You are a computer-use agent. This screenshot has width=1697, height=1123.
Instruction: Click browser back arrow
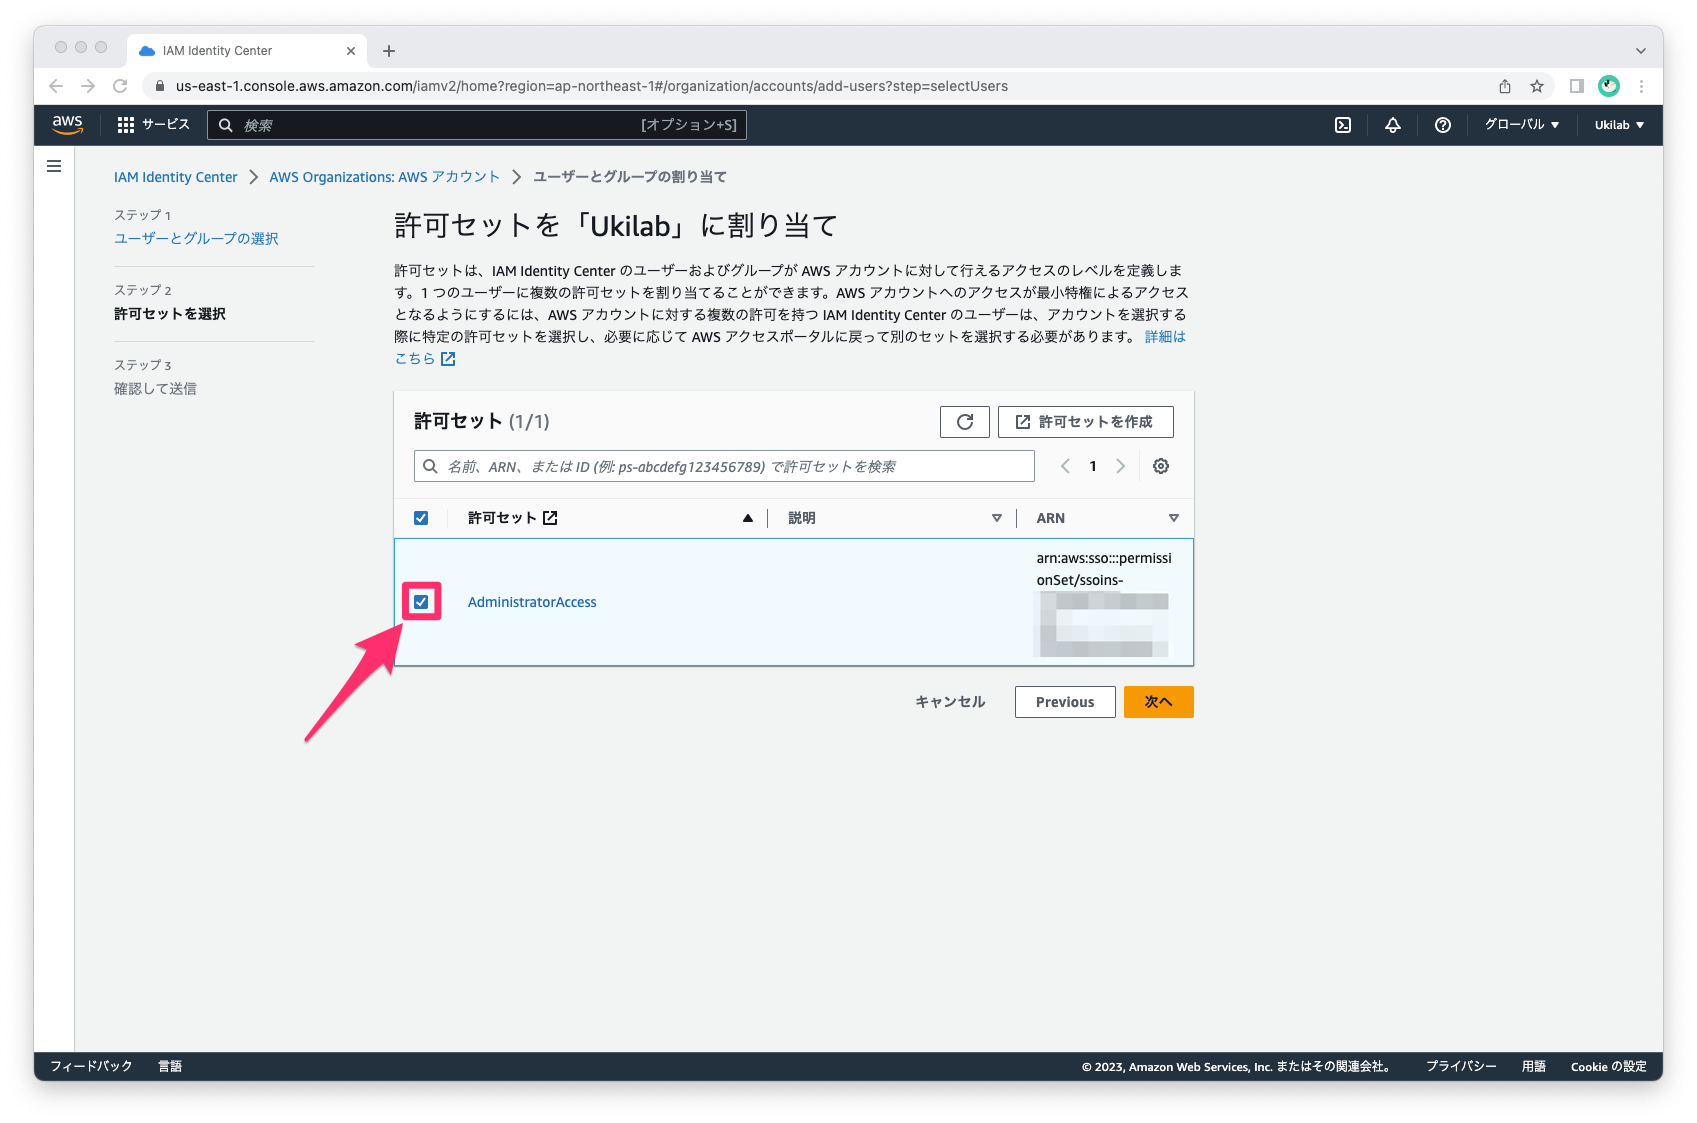56,86
